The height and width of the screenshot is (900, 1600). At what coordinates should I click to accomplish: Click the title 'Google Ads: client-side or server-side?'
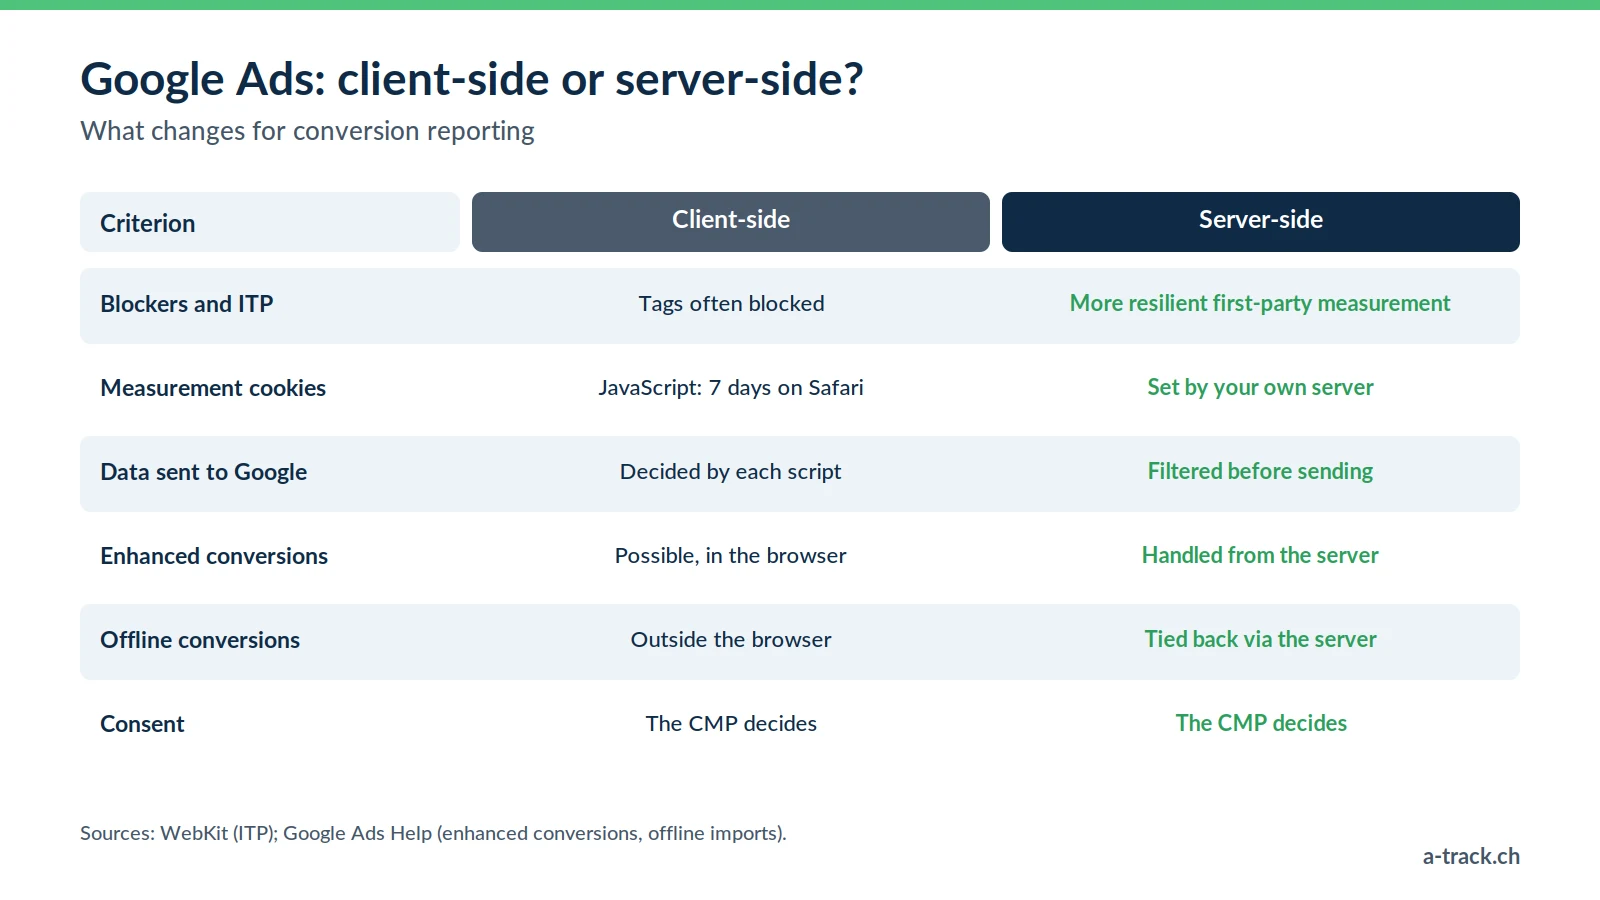[x=471, y=80]
